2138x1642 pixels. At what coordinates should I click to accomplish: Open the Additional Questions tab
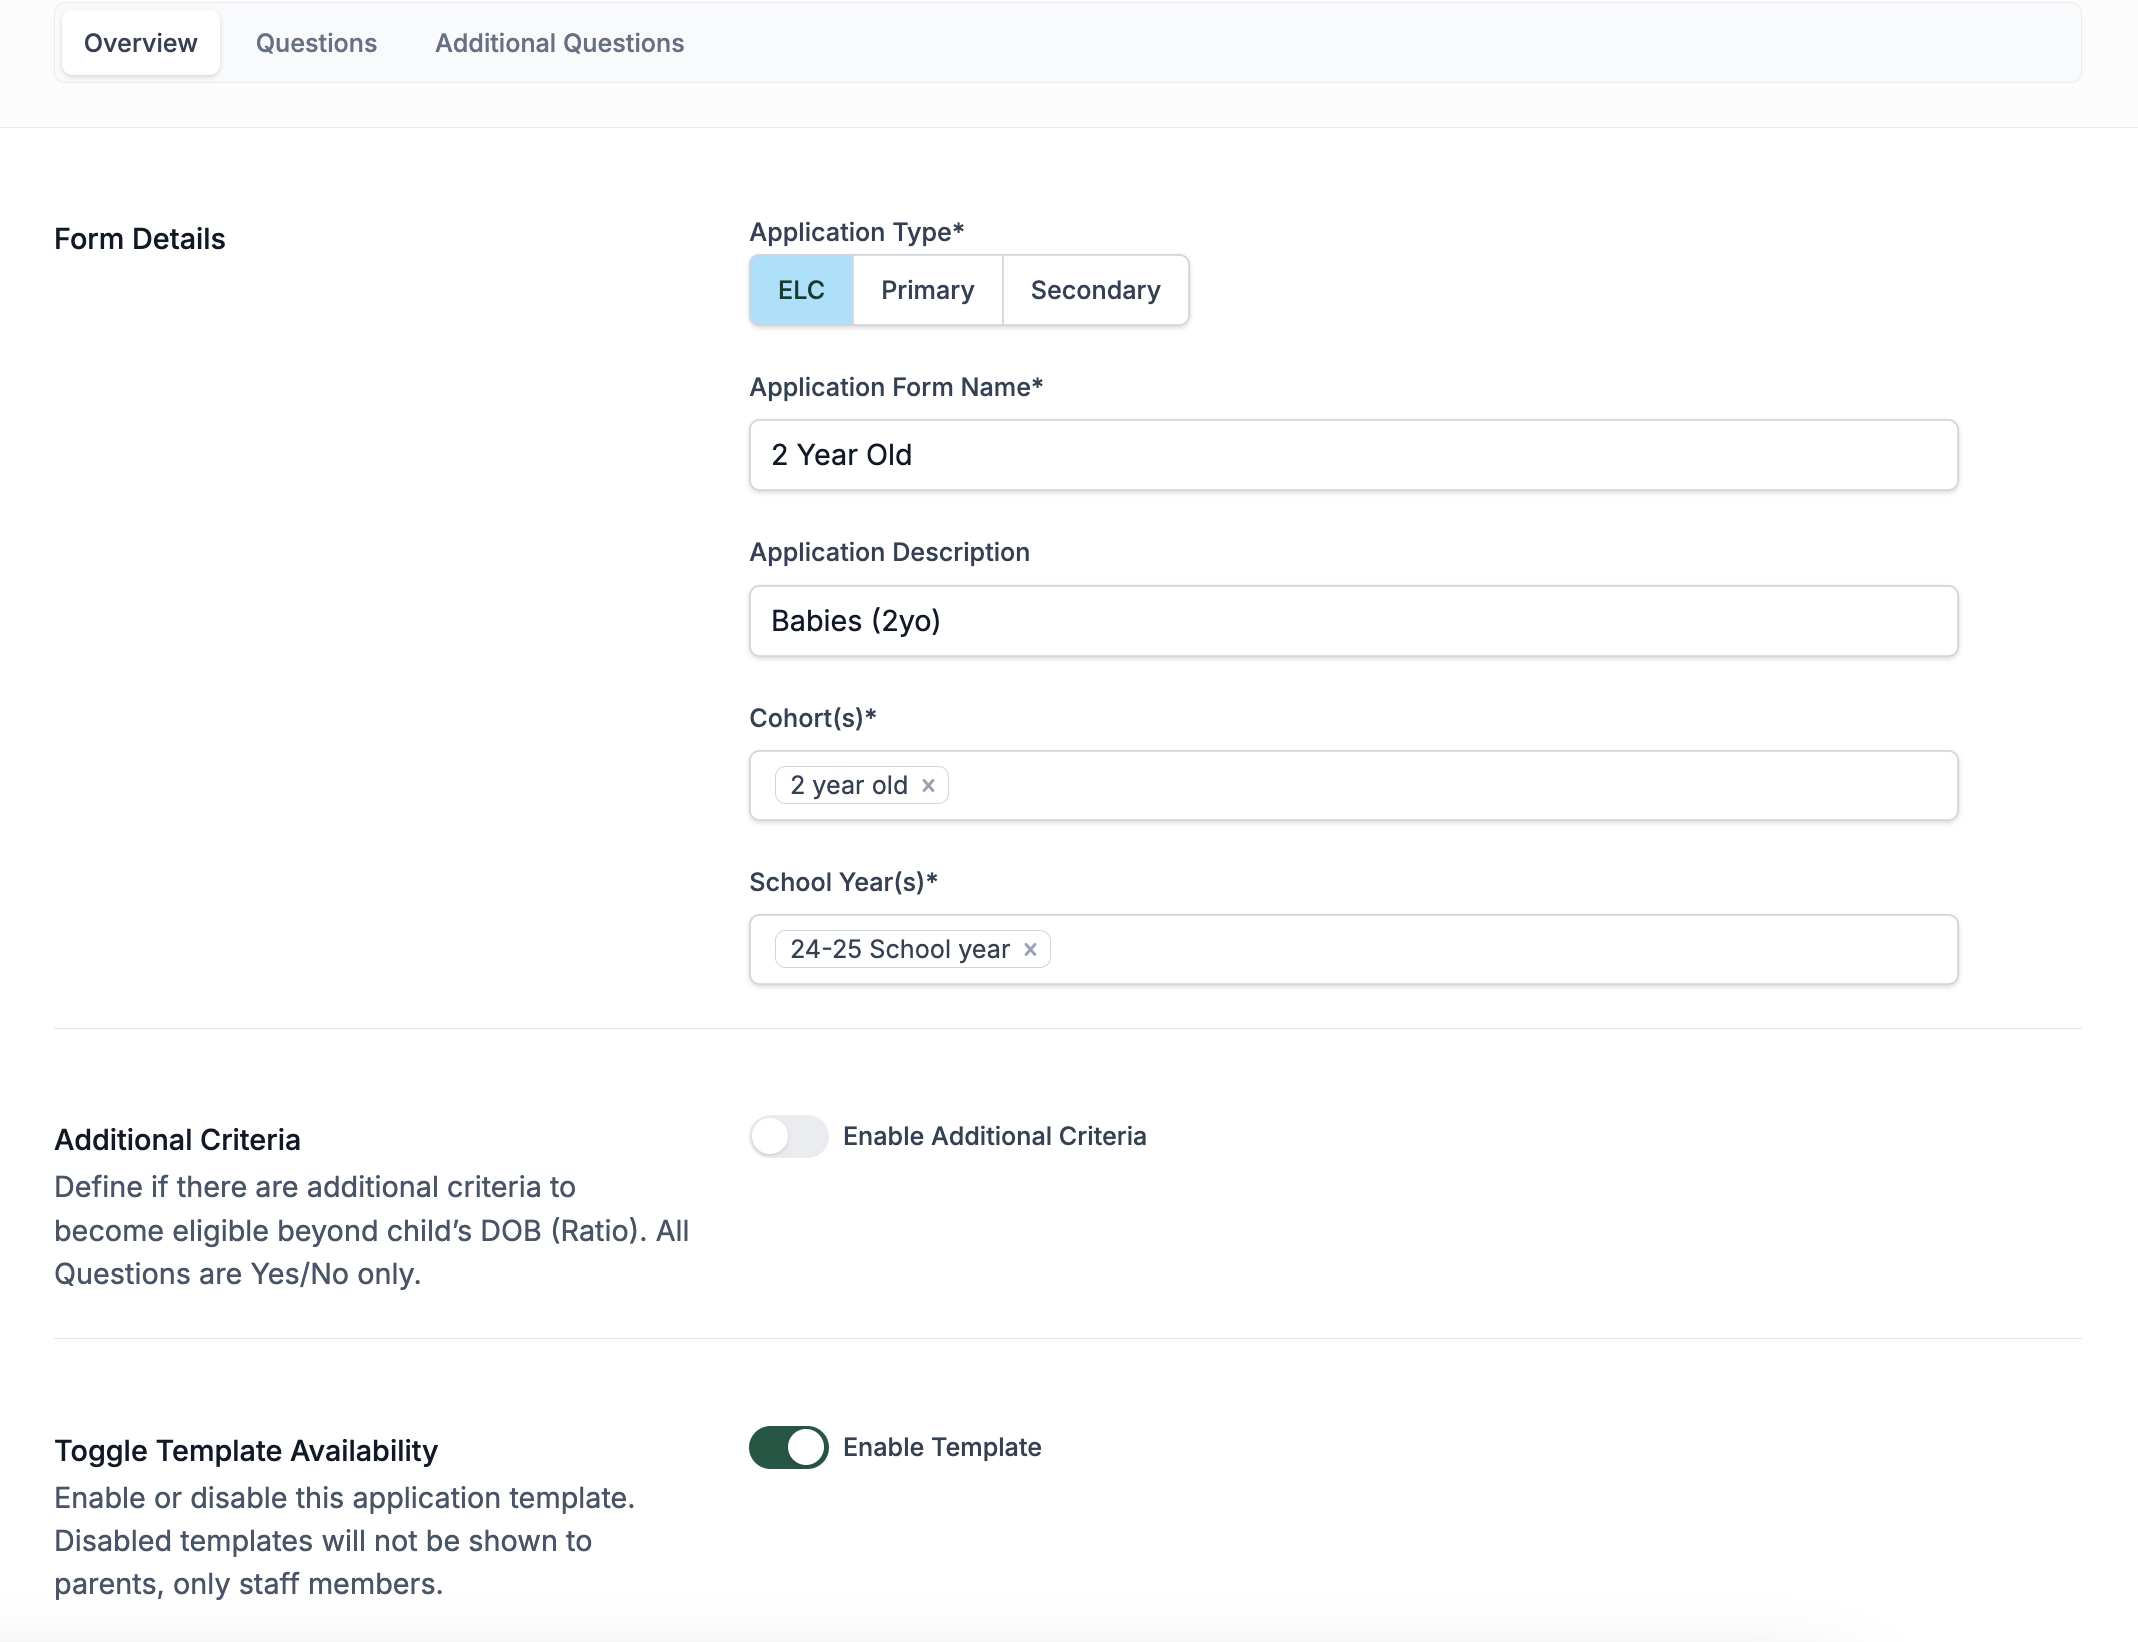point(560,43)
